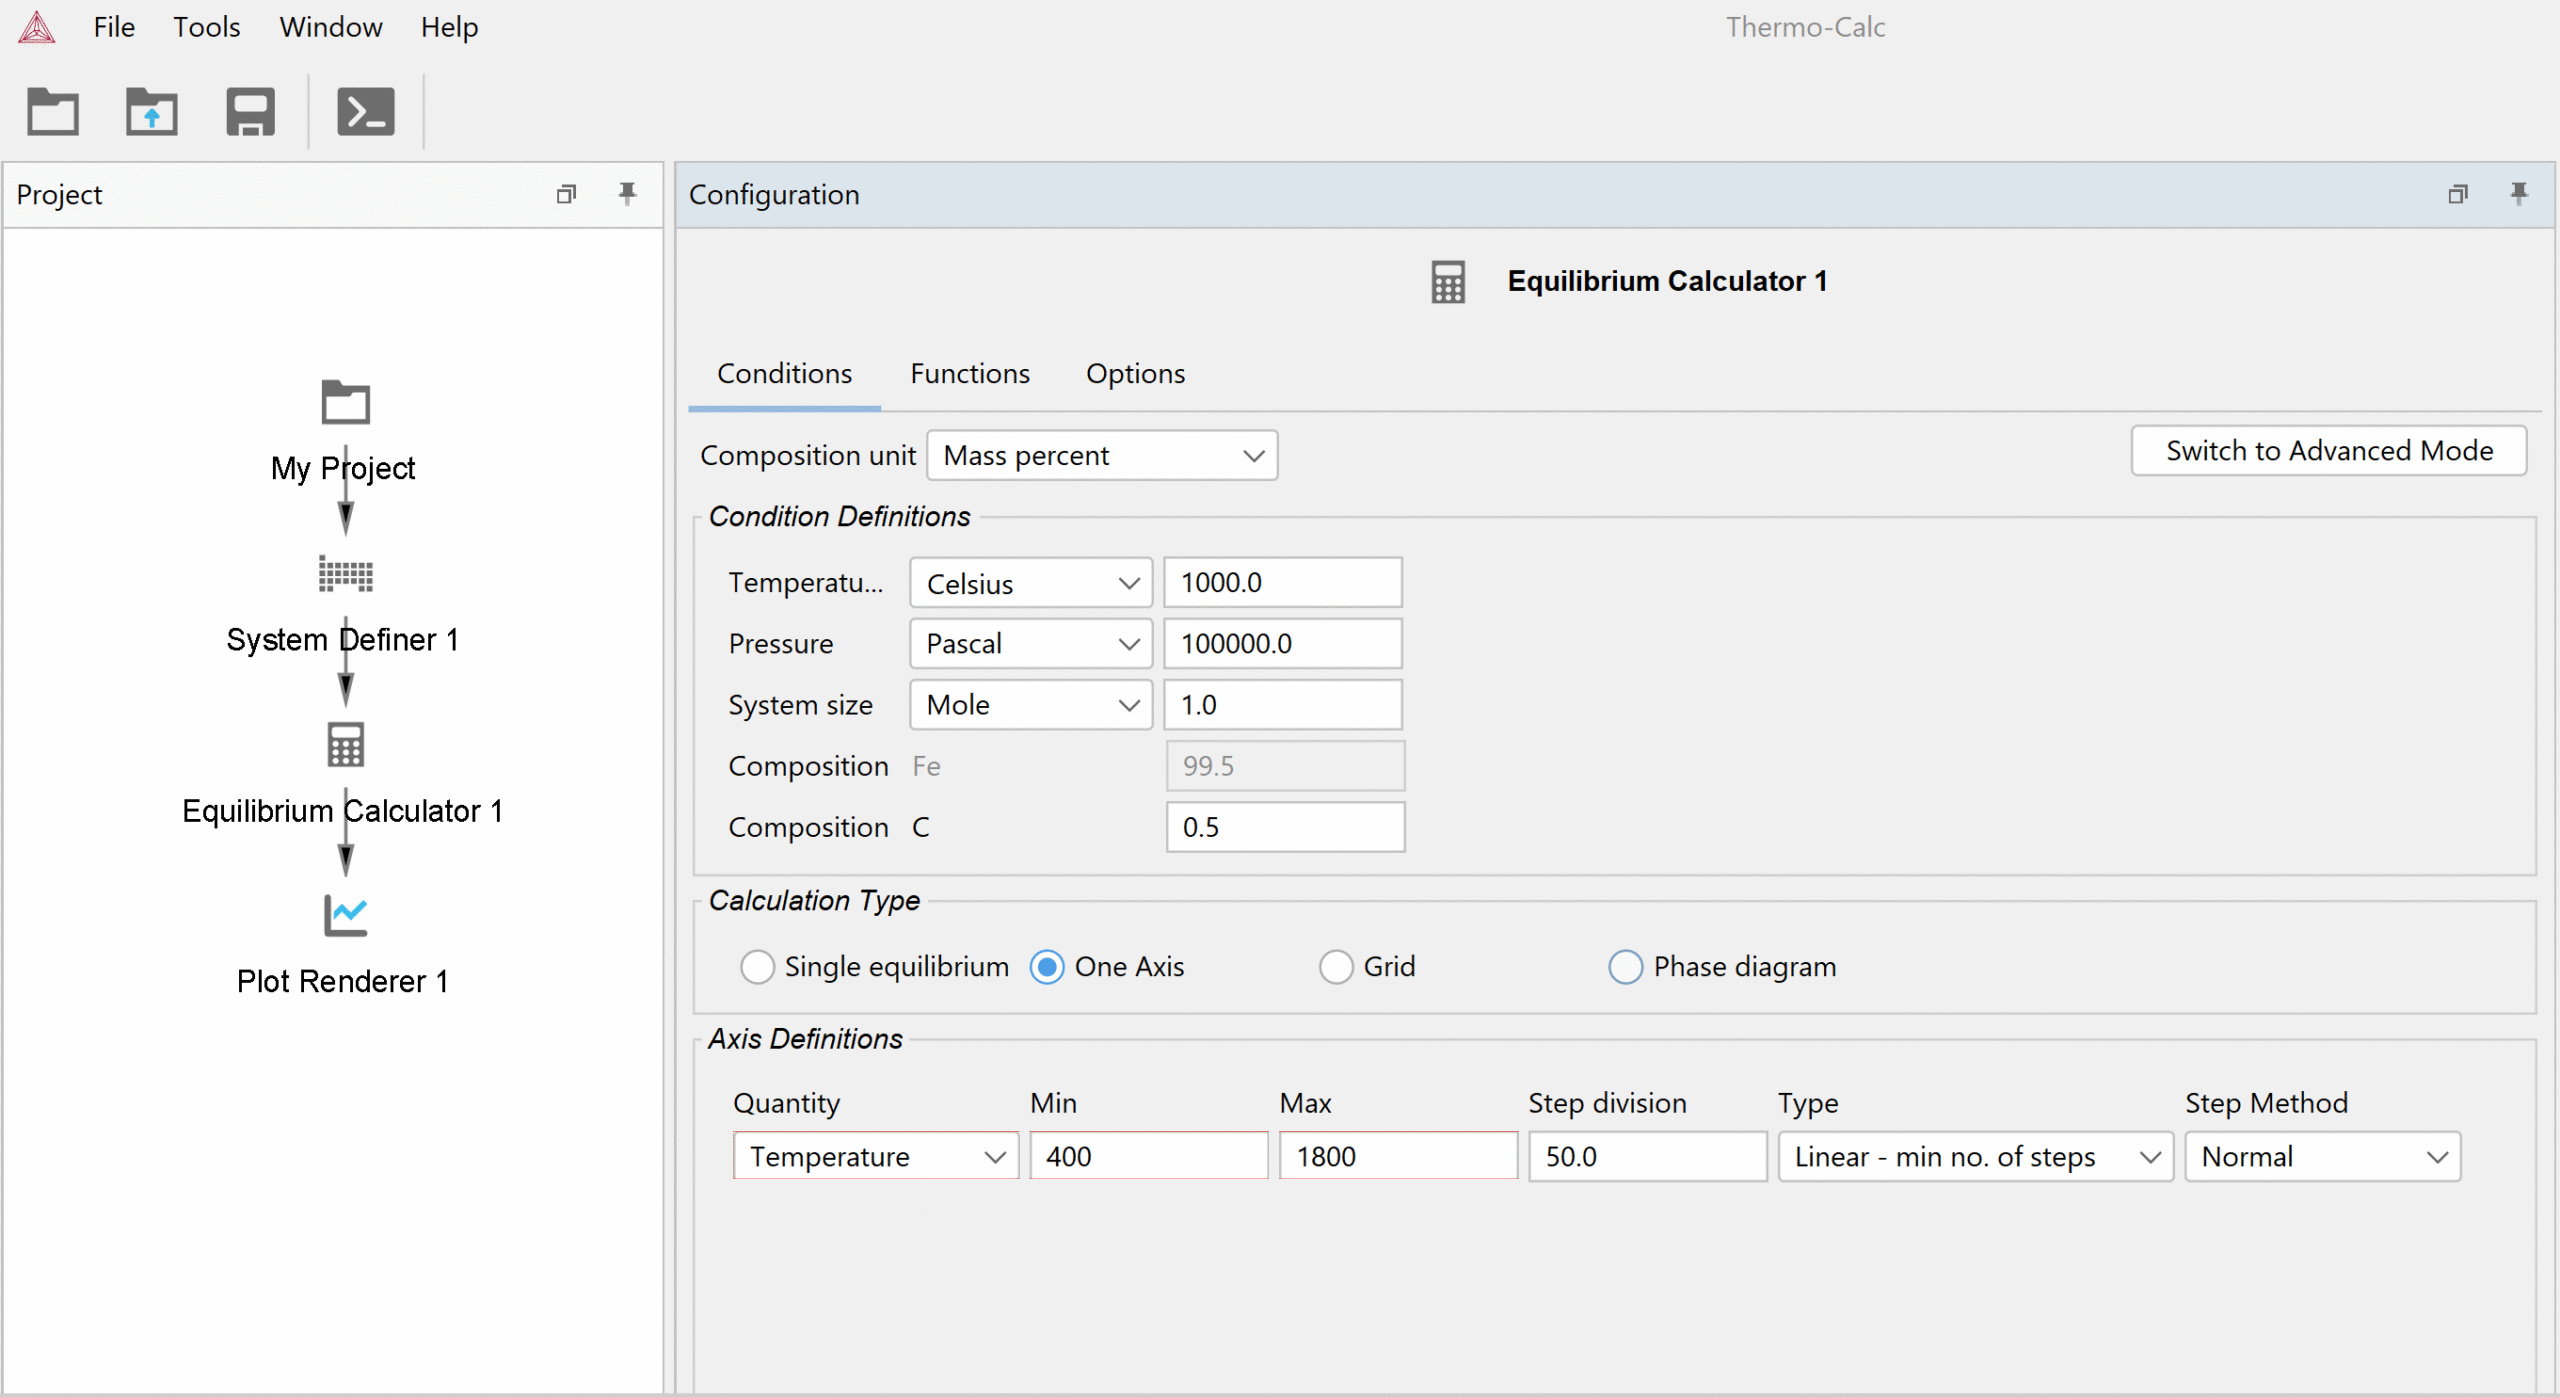The height and width of the screenshot is (1397, 2560).
Task: Select Equilibrium Calculator 1 tree node icon
Action: click(x=345, y=745)
